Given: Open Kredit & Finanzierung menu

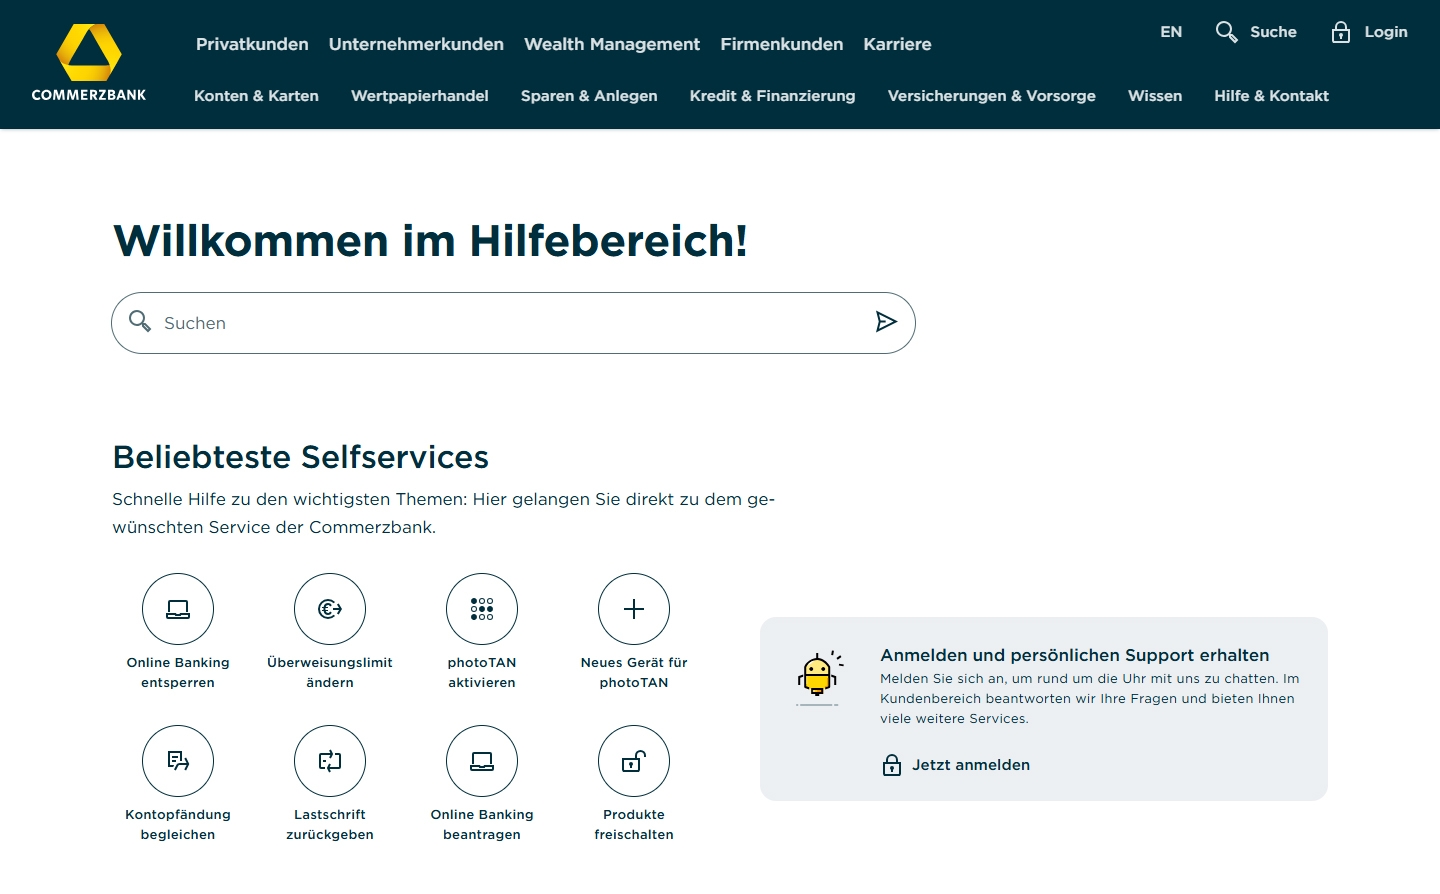Looking at the screenshot, I should coord(772,96).
